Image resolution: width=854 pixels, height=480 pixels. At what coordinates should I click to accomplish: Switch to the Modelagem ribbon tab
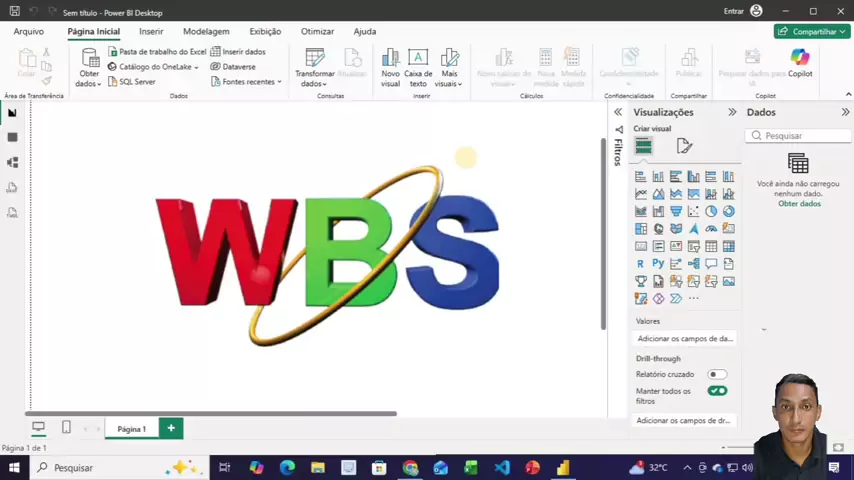206,32
